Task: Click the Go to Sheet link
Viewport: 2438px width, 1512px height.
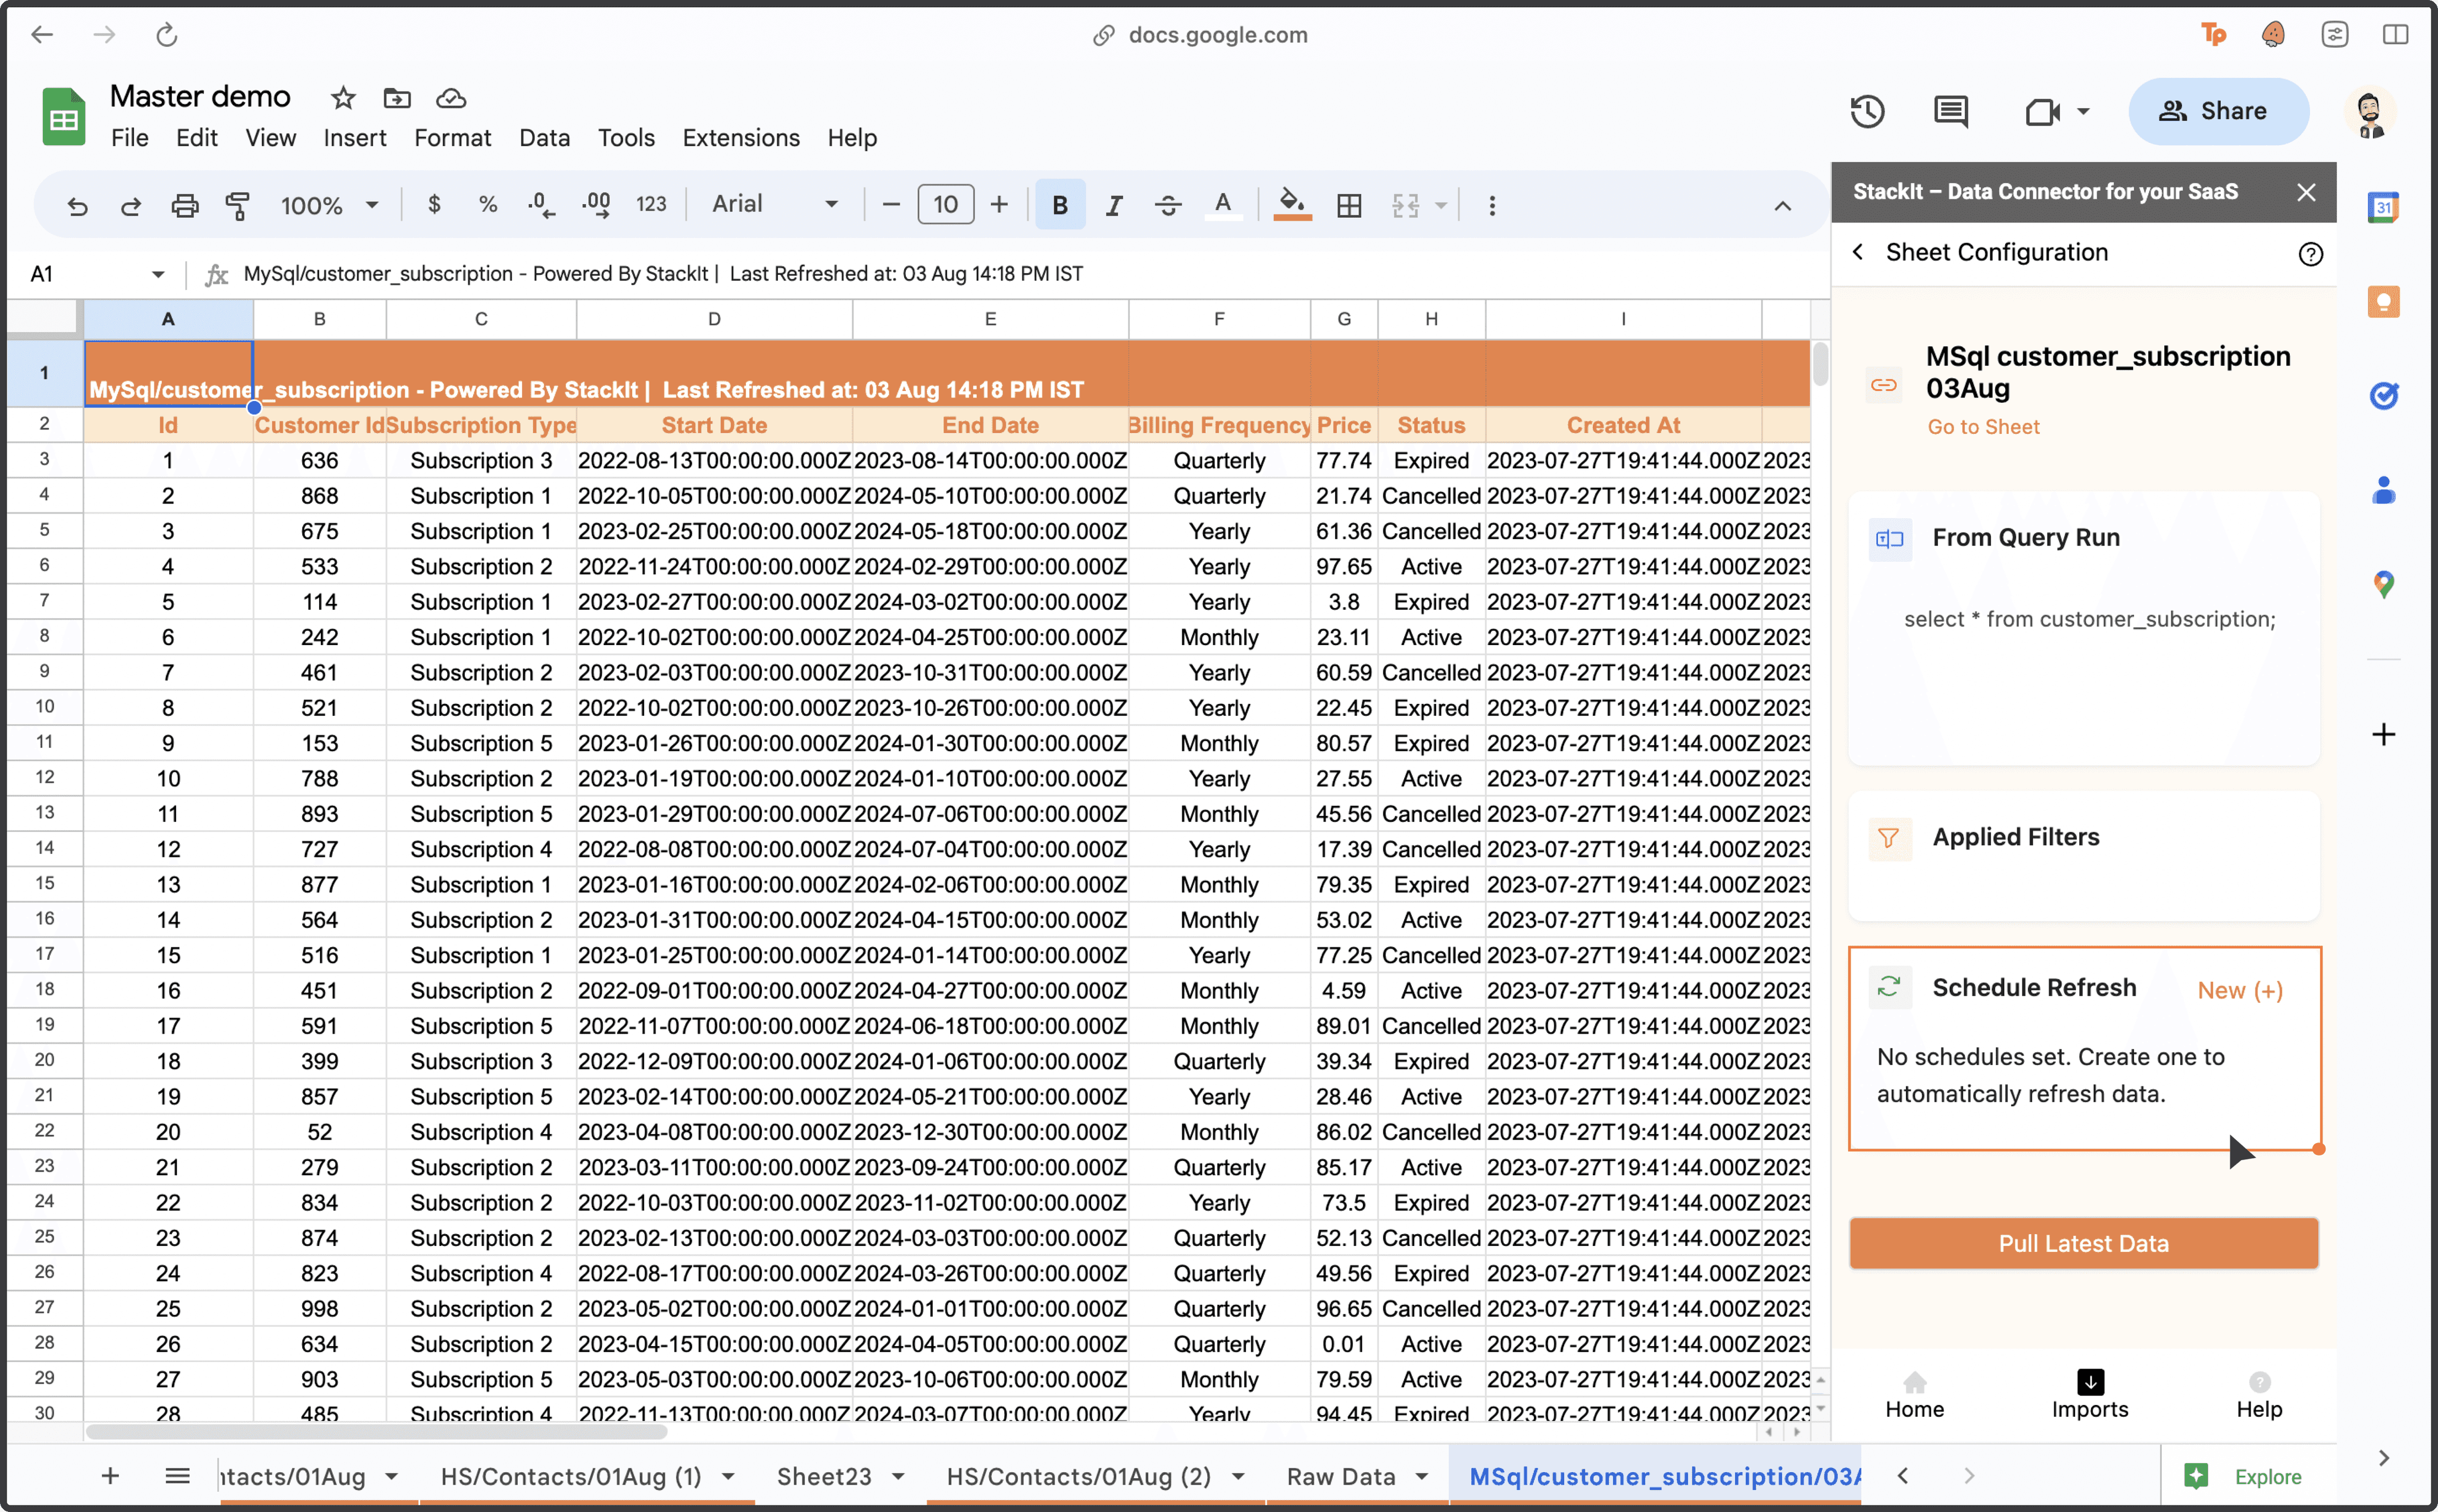Action: coord(1983,427)
